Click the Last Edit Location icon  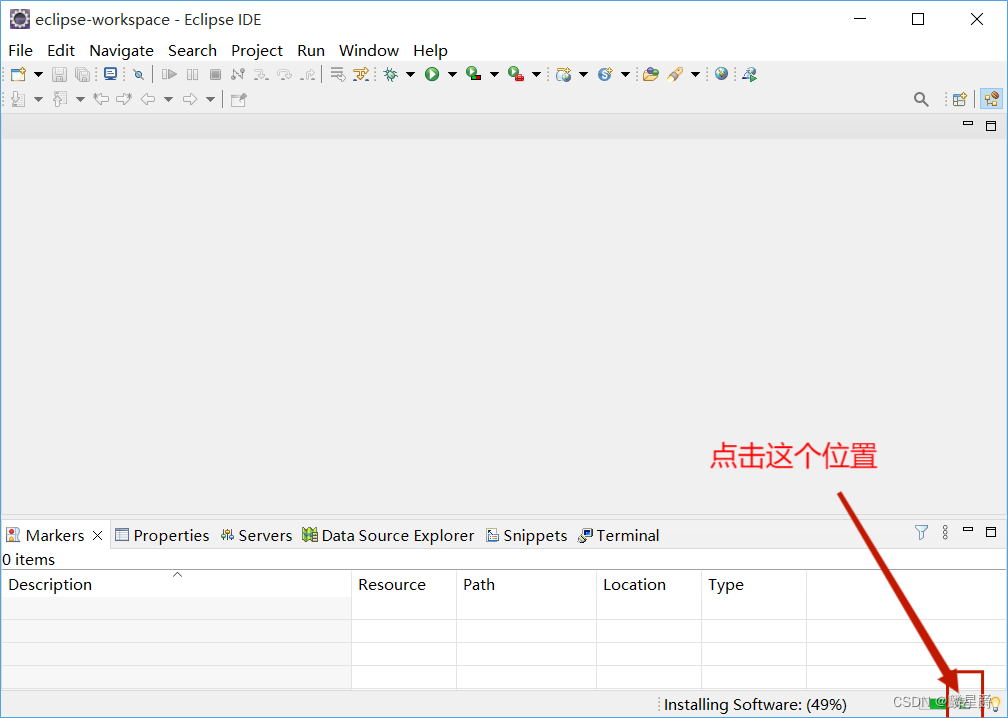101,99
